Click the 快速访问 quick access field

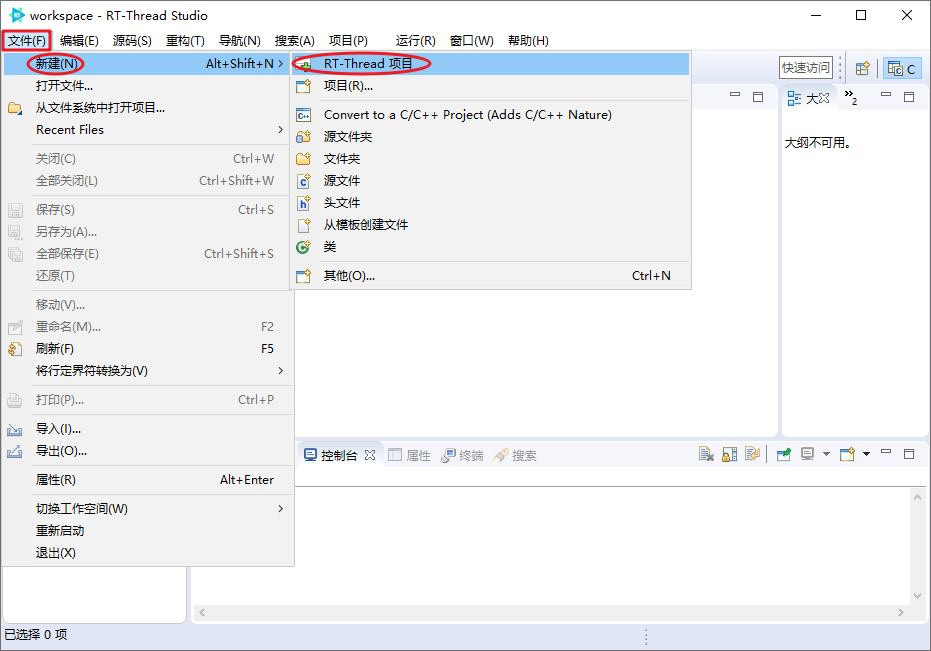(x=806, y=68)
